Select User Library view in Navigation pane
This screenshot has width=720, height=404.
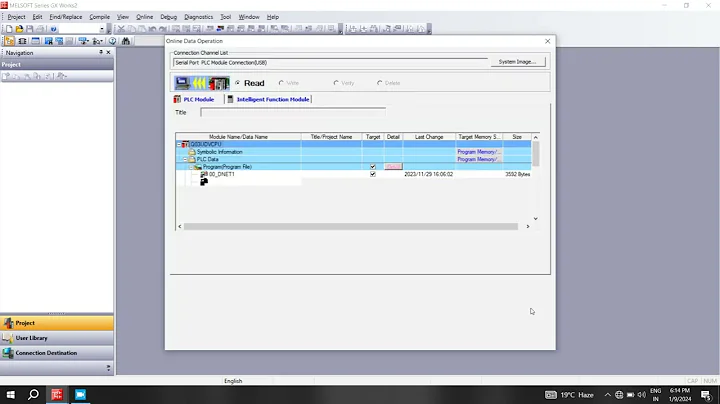(x=57, y=338)
